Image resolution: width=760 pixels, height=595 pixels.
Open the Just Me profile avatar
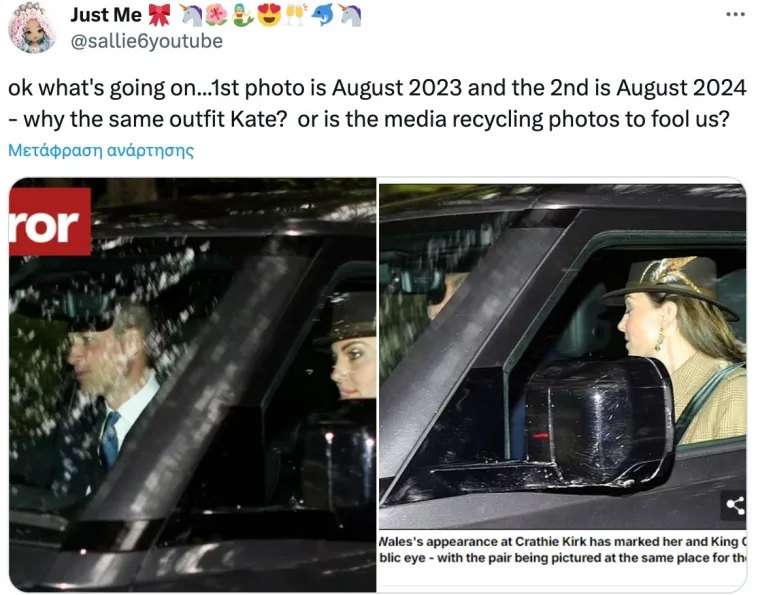coord(32,29)
